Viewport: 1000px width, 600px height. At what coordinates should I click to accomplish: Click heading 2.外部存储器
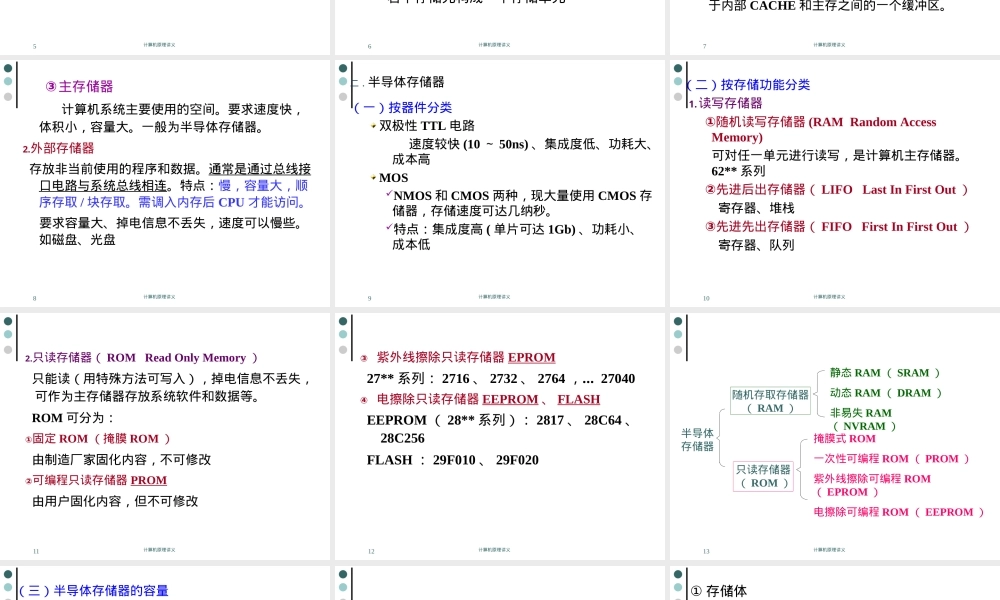pos(58,148)
